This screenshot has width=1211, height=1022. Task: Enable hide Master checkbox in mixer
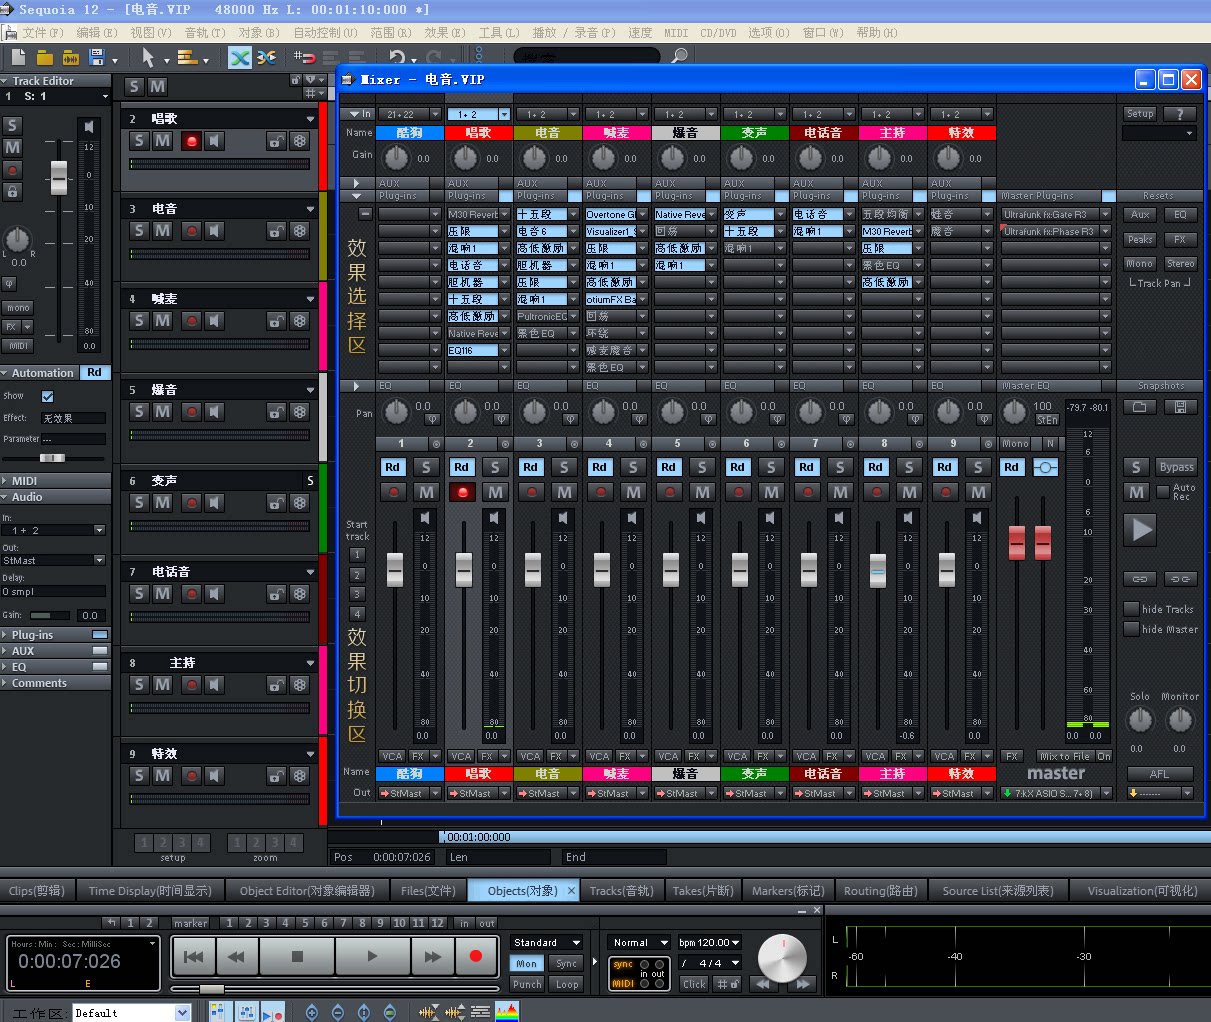point(1131,629)
